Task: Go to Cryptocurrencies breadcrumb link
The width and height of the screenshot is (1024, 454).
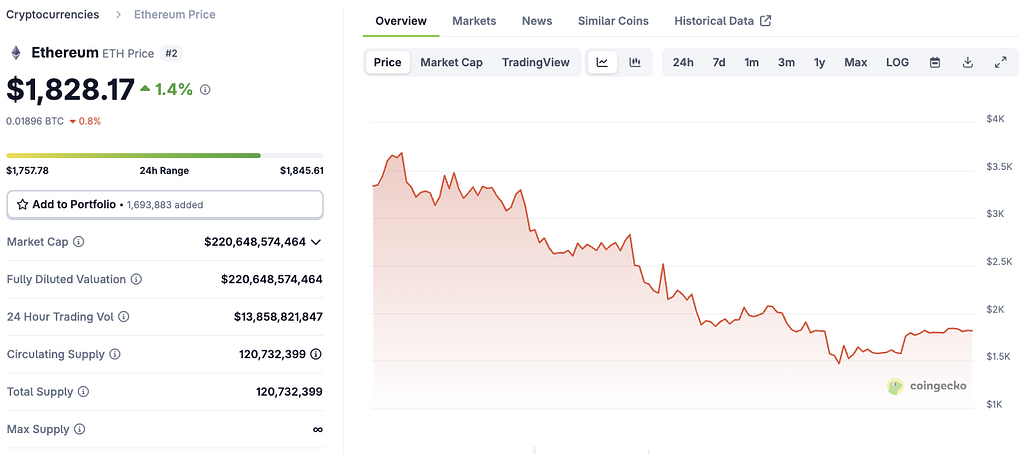Action: tap(53, 15)
